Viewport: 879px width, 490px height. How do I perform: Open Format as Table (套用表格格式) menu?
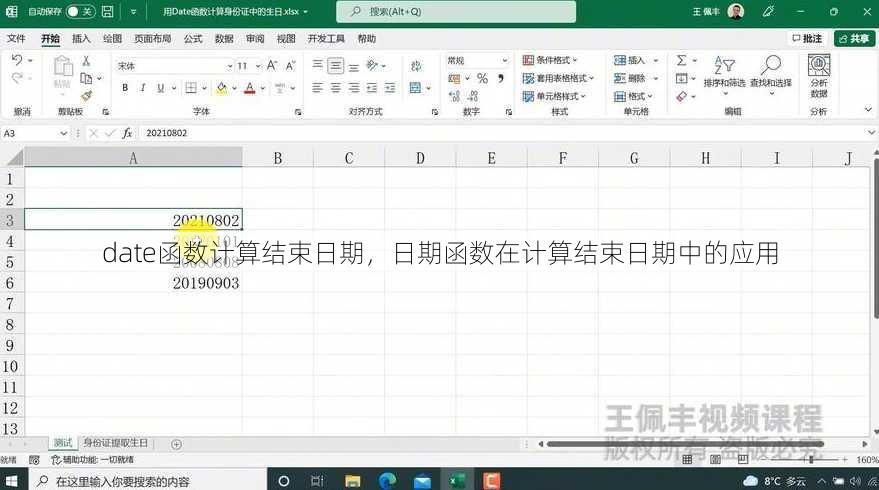pyautogui.click(x=558, y=78)
